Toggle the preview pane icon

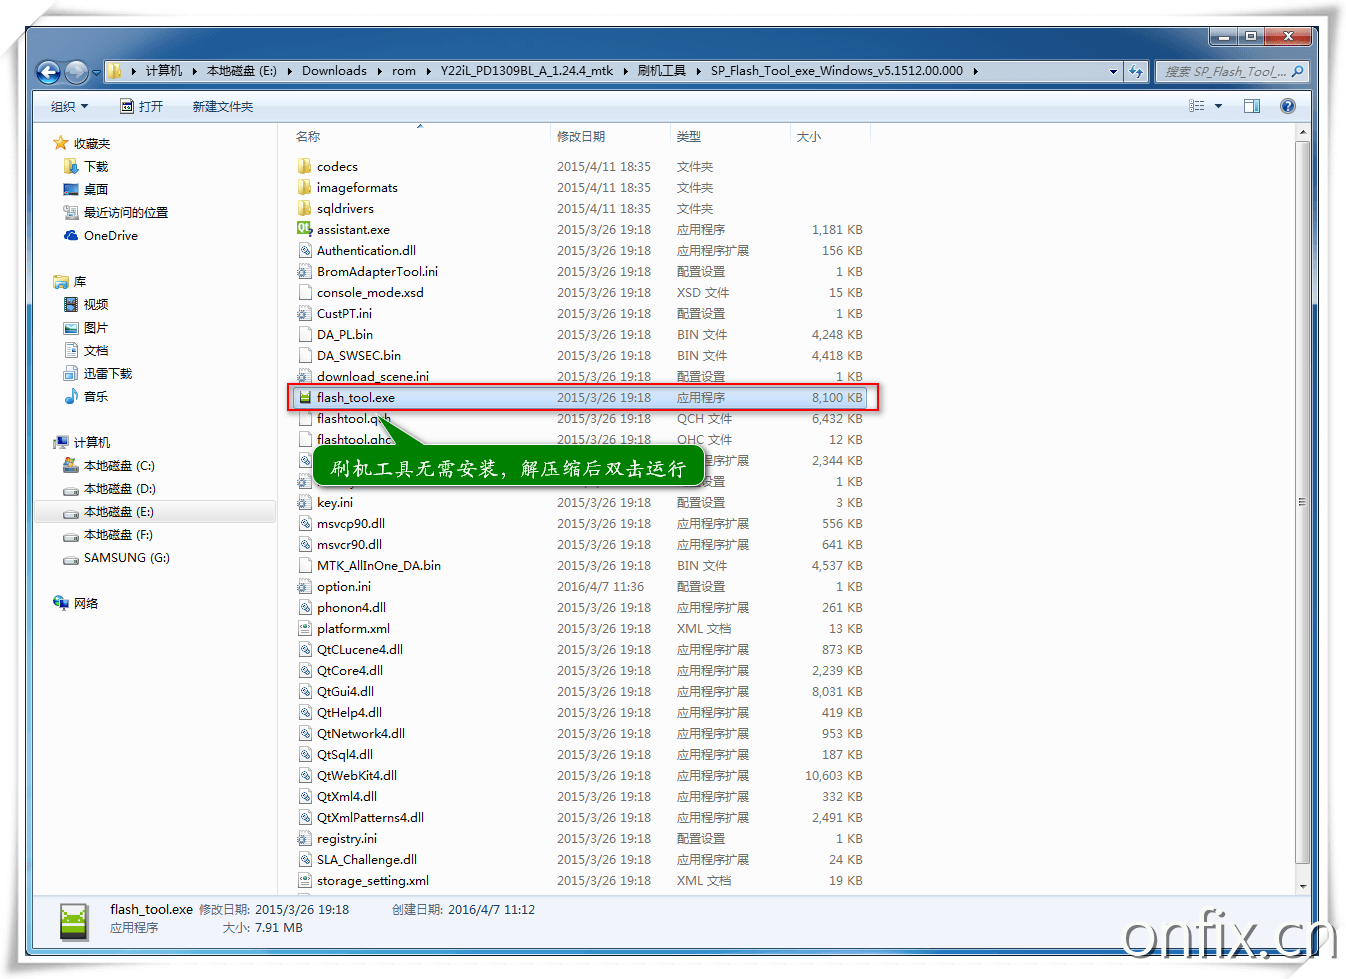(1251, 106)
